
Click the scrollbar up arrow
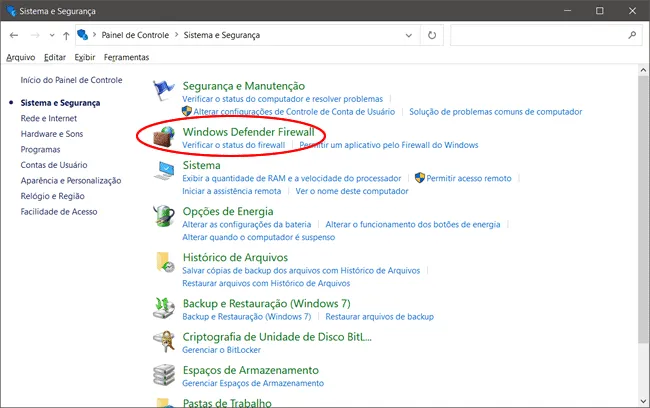(643, 70)
